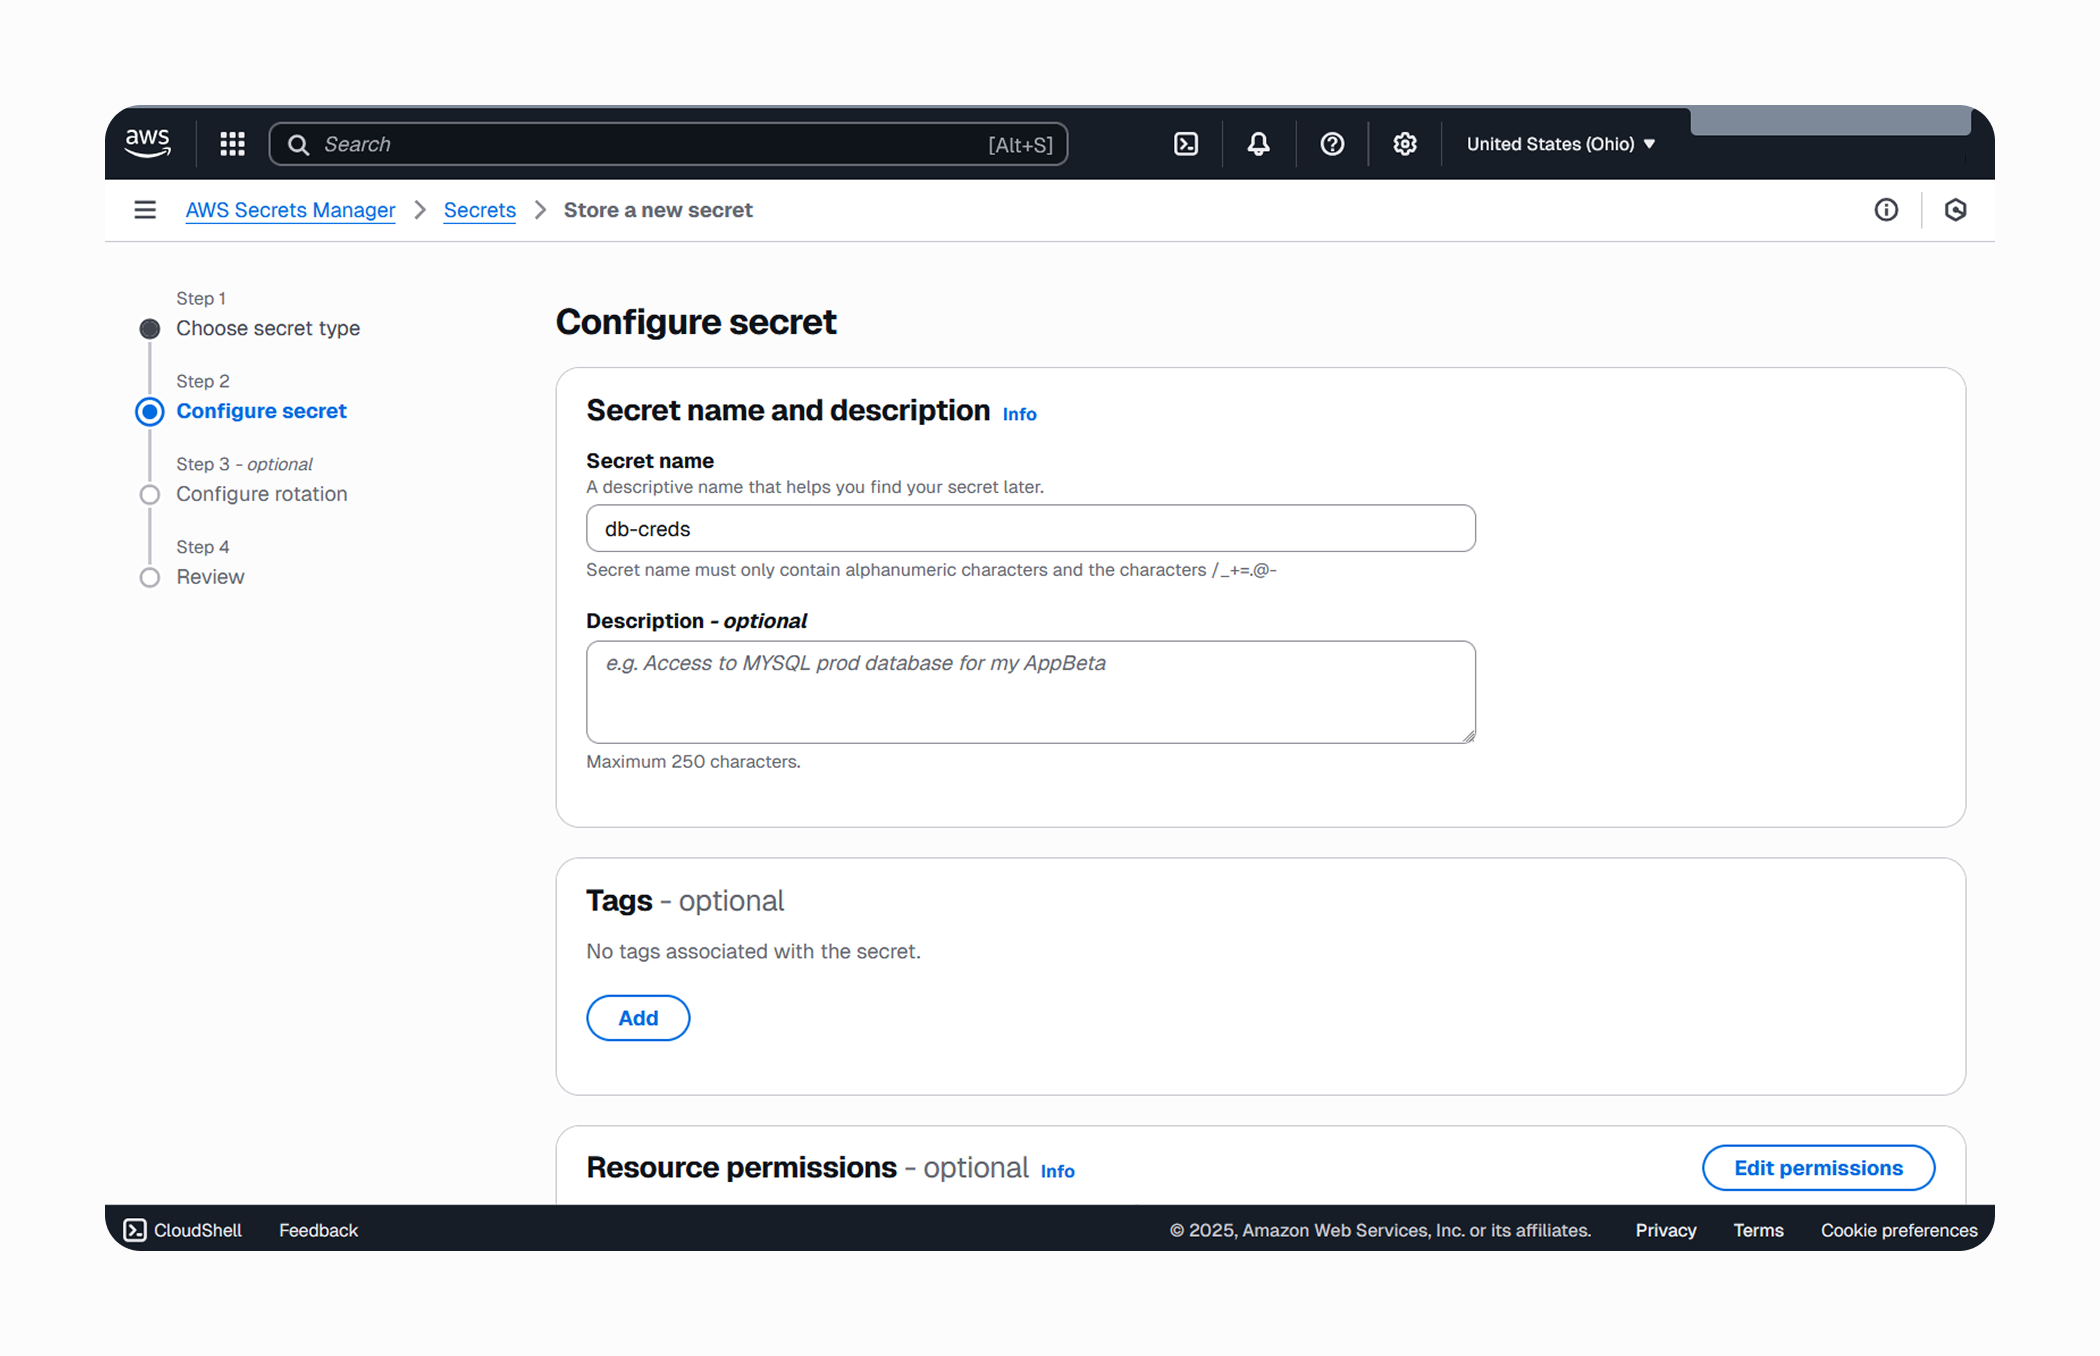
Task: Add a tag with the Add button
Action: tap(638, 1018)
